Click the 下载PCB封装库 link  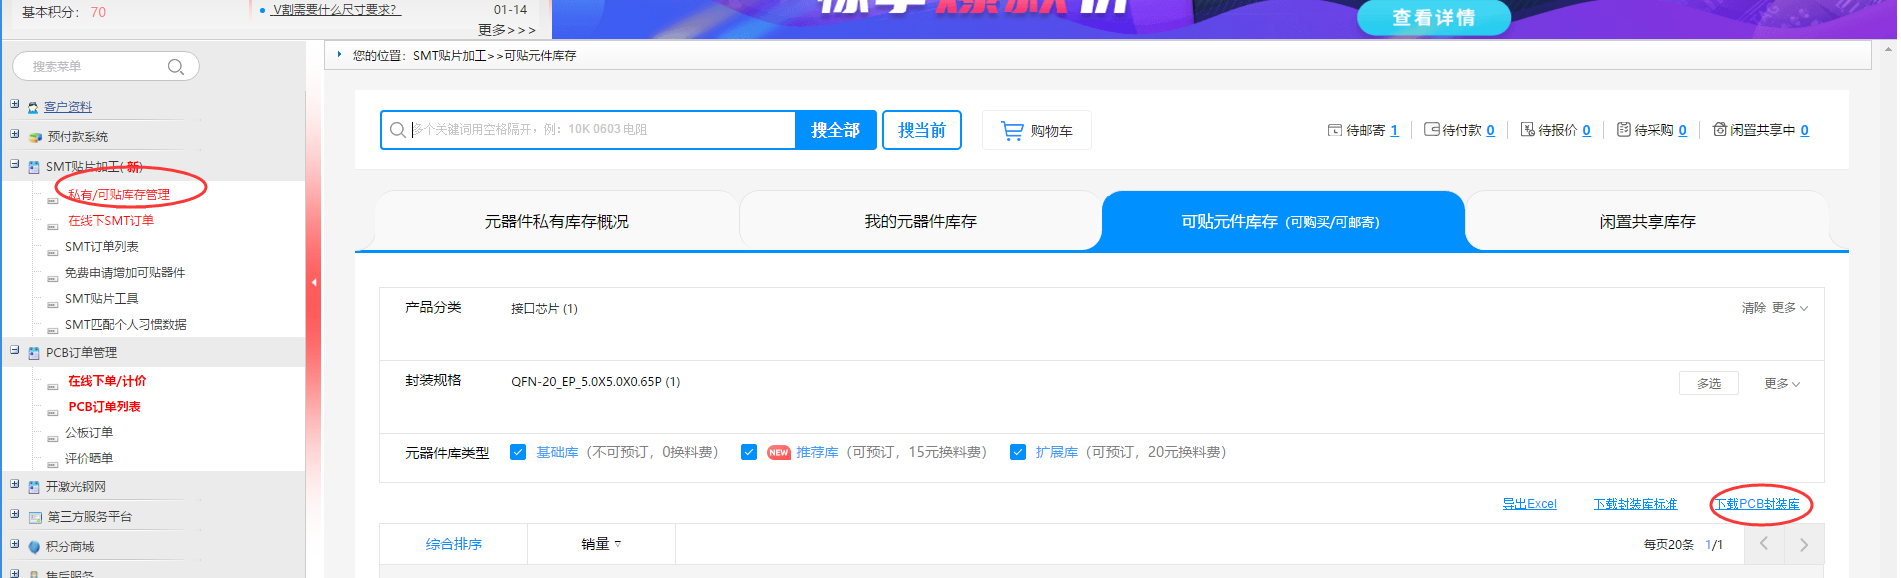1757,504
